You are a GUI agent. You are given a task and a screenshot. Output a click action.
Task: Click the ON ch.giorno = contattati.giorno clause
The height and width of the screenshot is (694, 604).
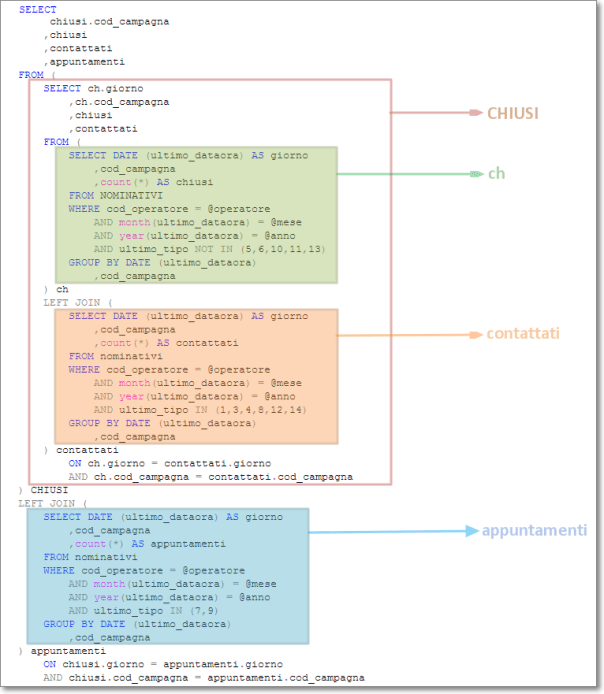tap(169, 463)
